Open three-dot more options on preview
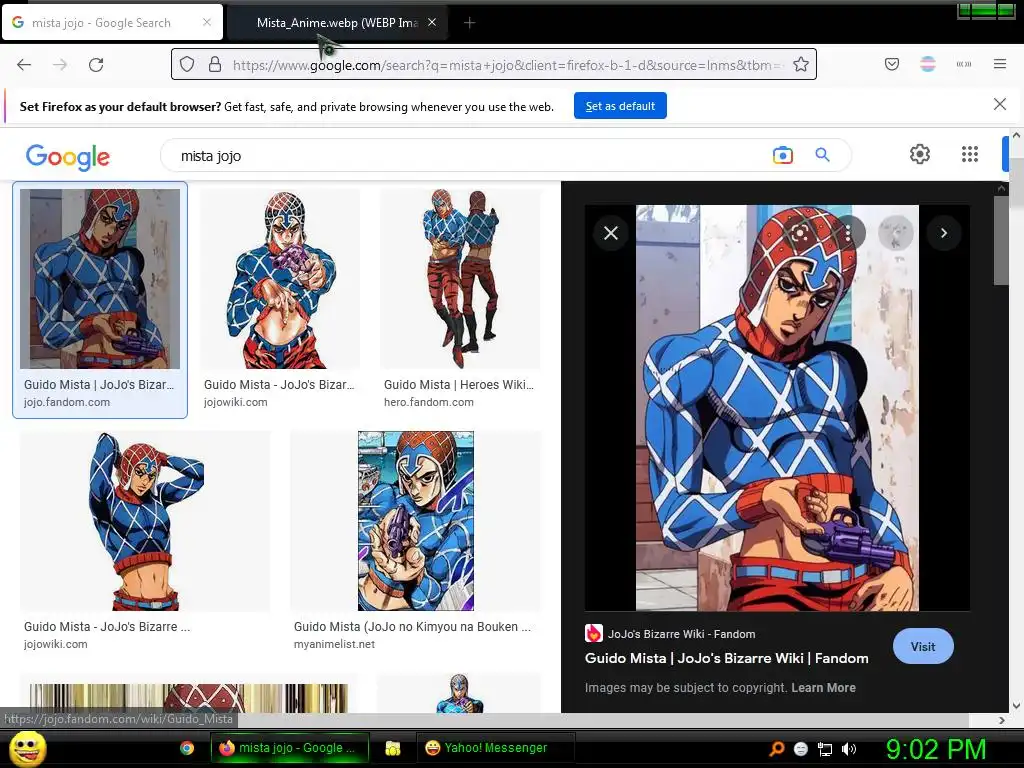Viewport: 1024px width, 768px height. coord(848,233)
